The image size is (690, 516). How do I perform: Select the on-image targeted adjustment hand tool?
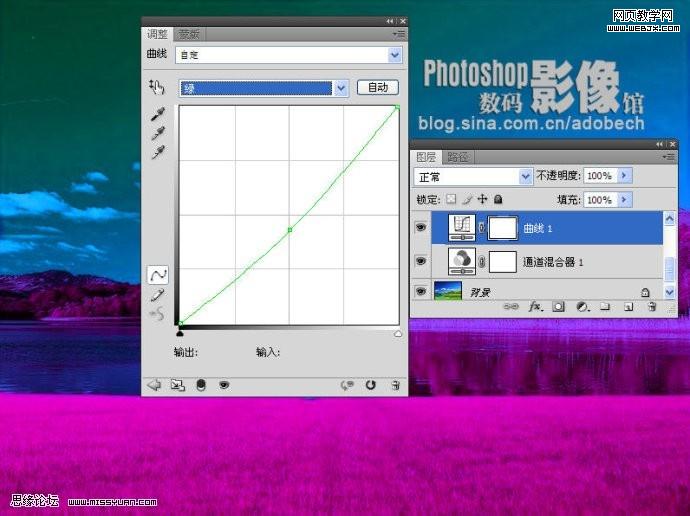tap(157, 87)
